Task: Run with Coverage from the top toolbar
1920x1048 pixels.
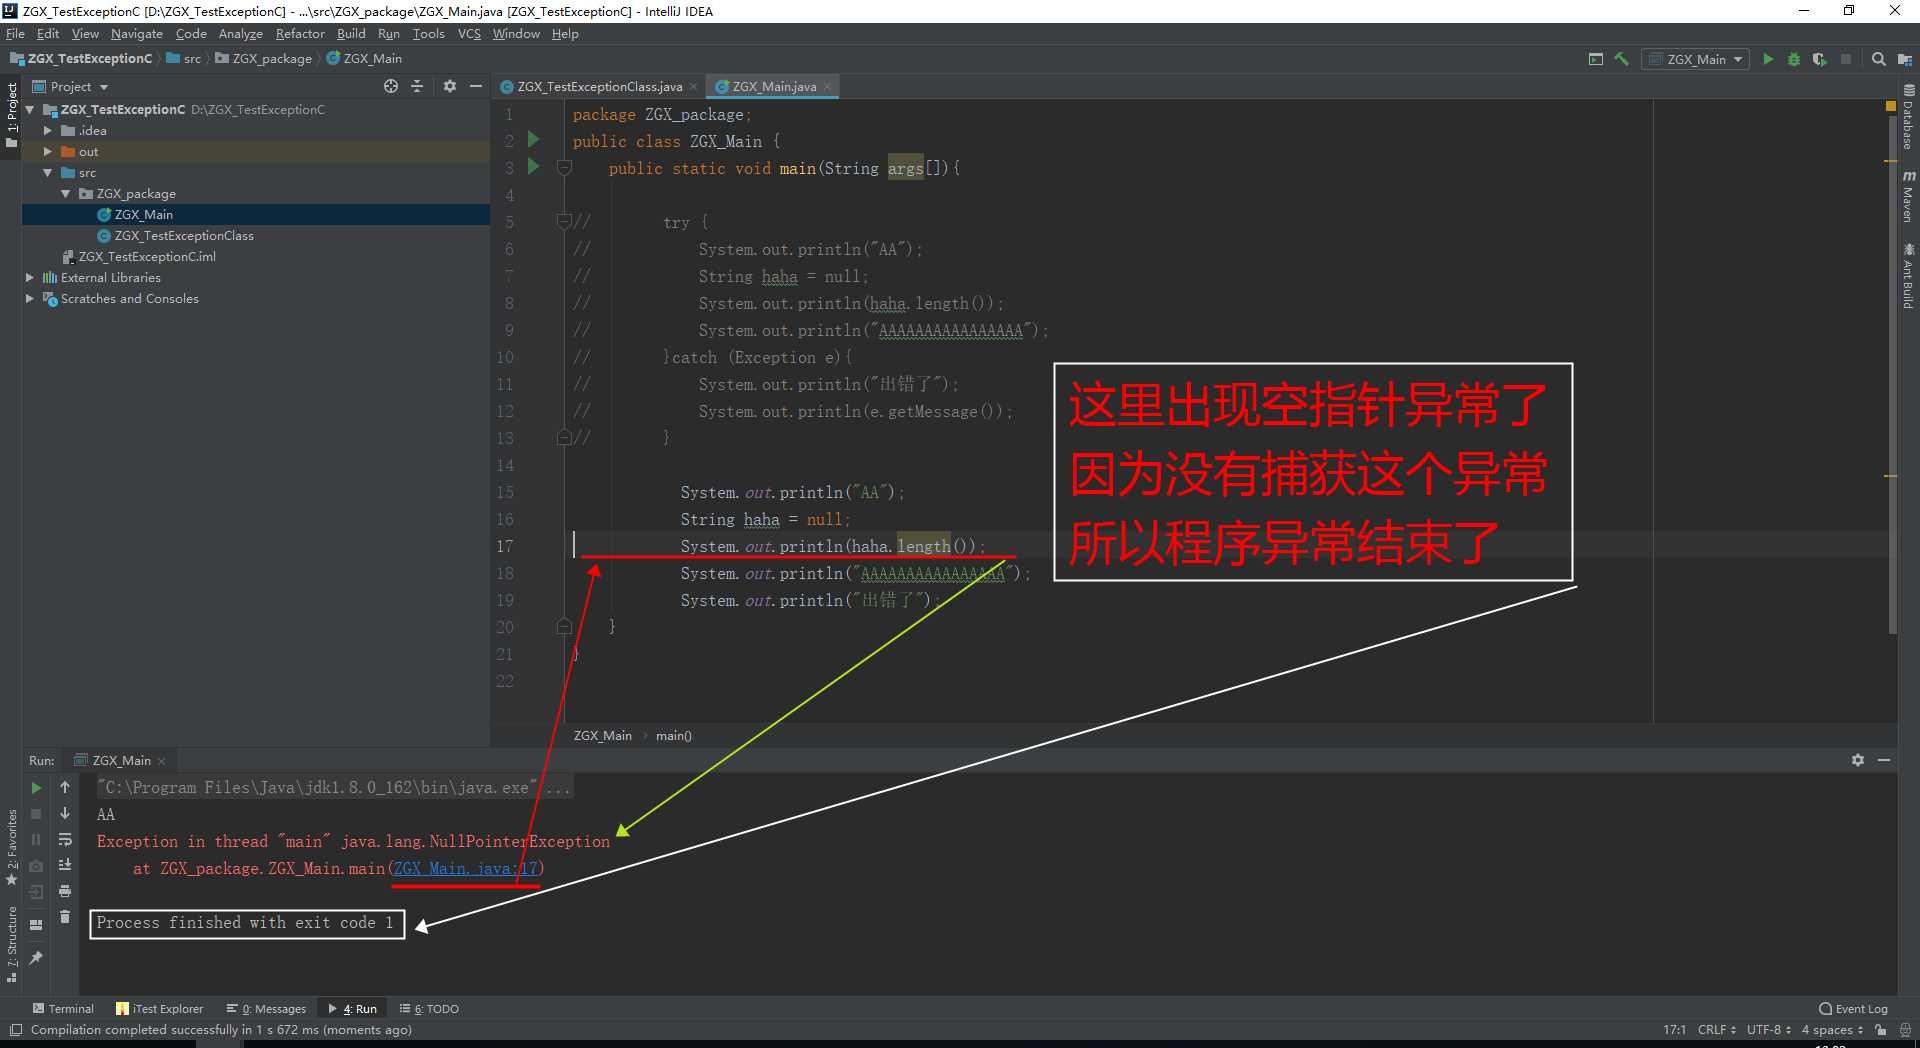Action: pyautogui.click(x=1819, y=59)
